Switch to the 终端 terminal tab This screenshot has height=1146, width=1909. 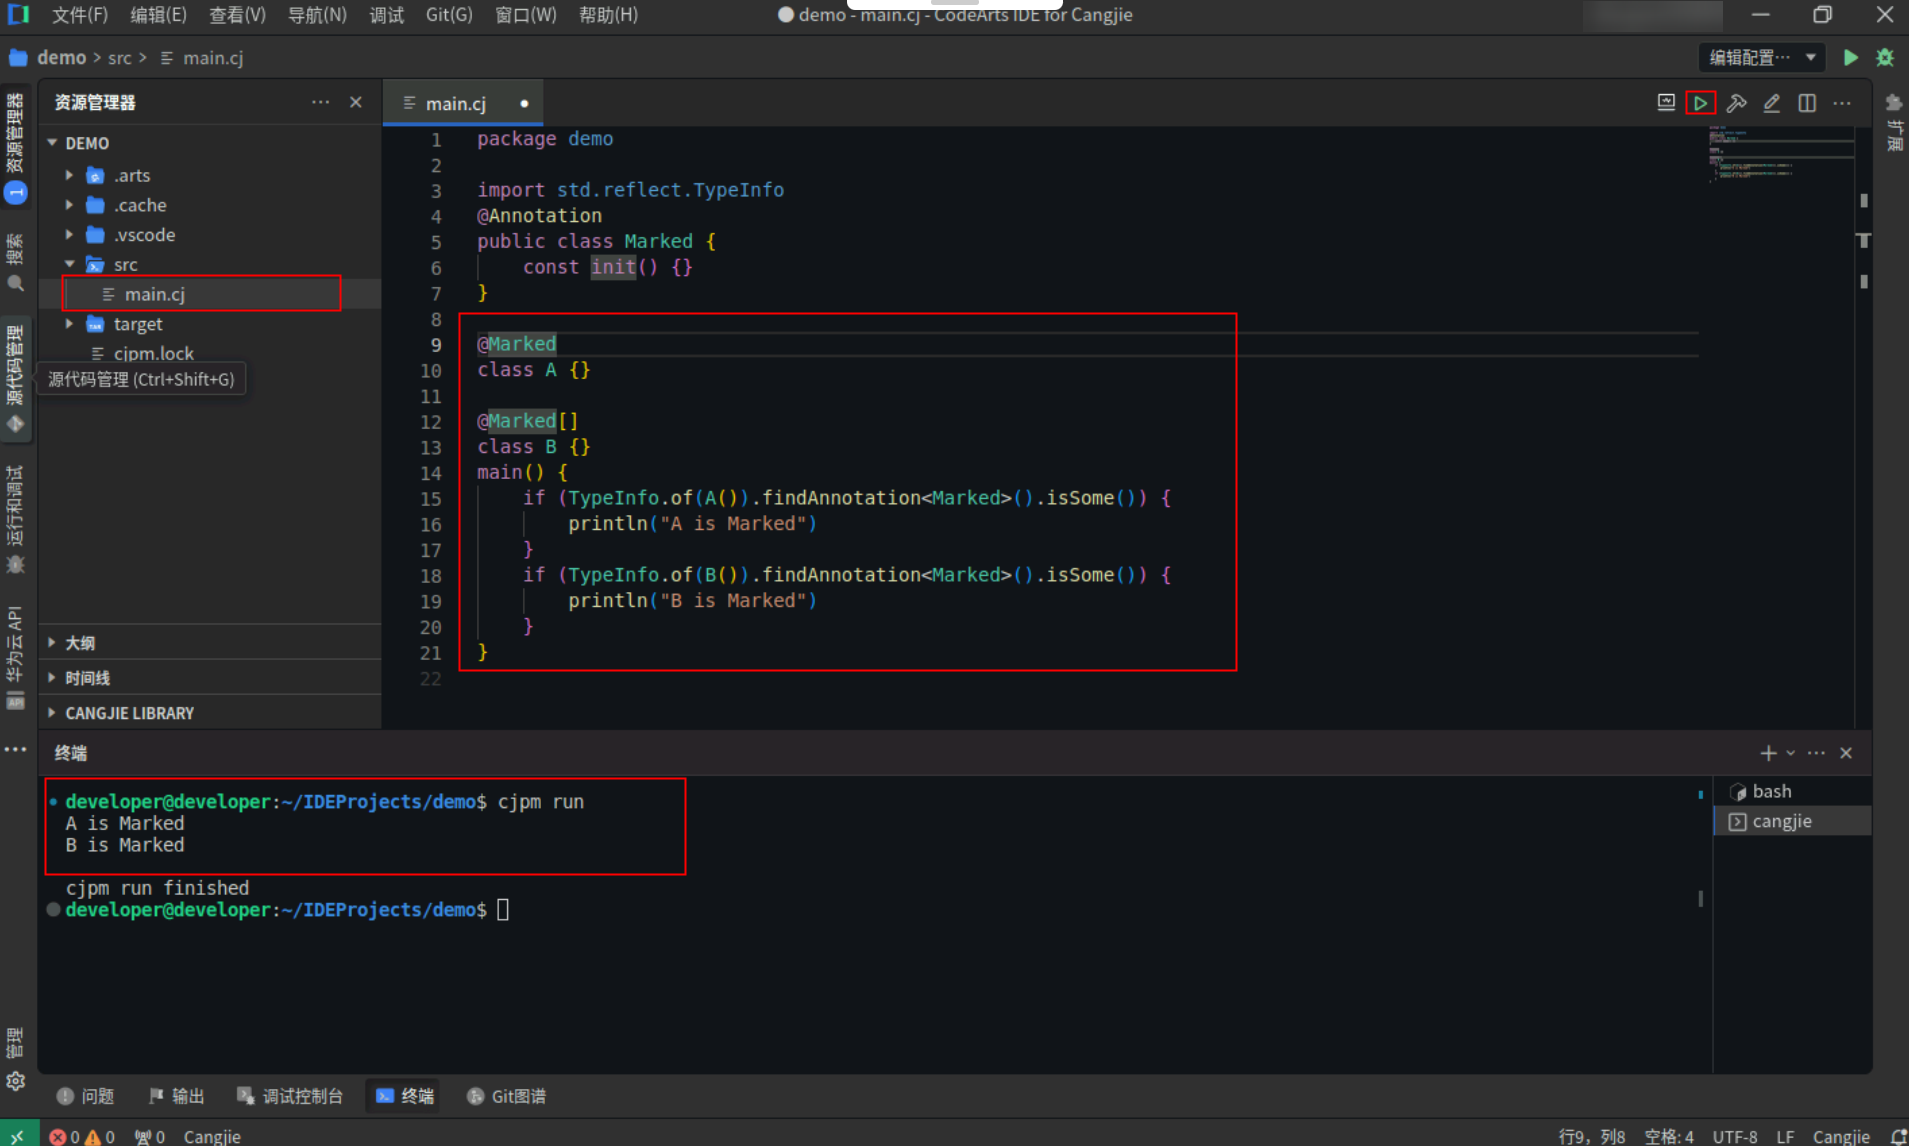point(405,1096)
